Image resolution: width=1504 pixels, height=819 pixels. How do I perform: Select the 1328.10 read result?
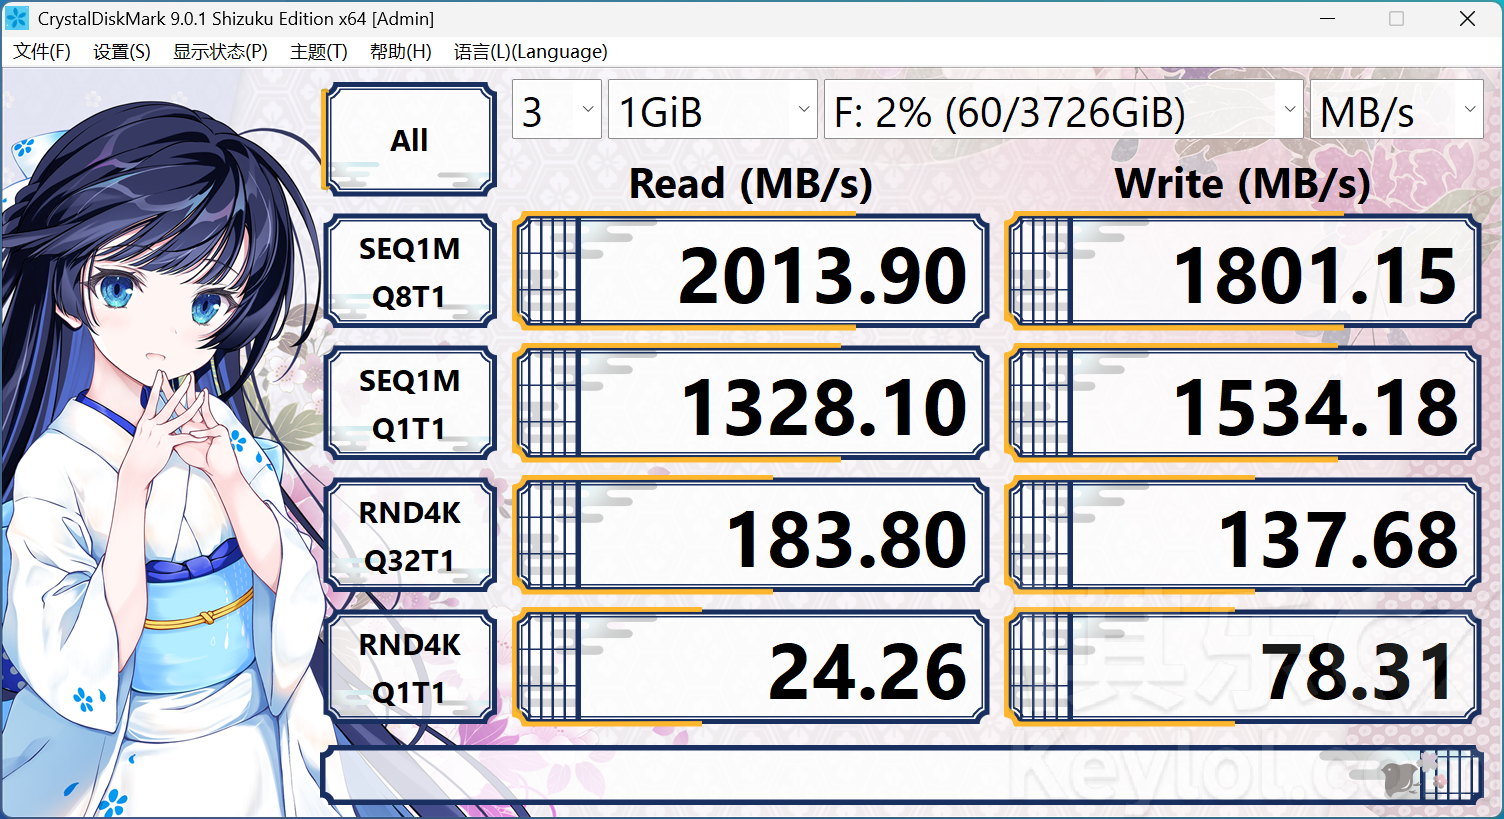tap(751, 403)
